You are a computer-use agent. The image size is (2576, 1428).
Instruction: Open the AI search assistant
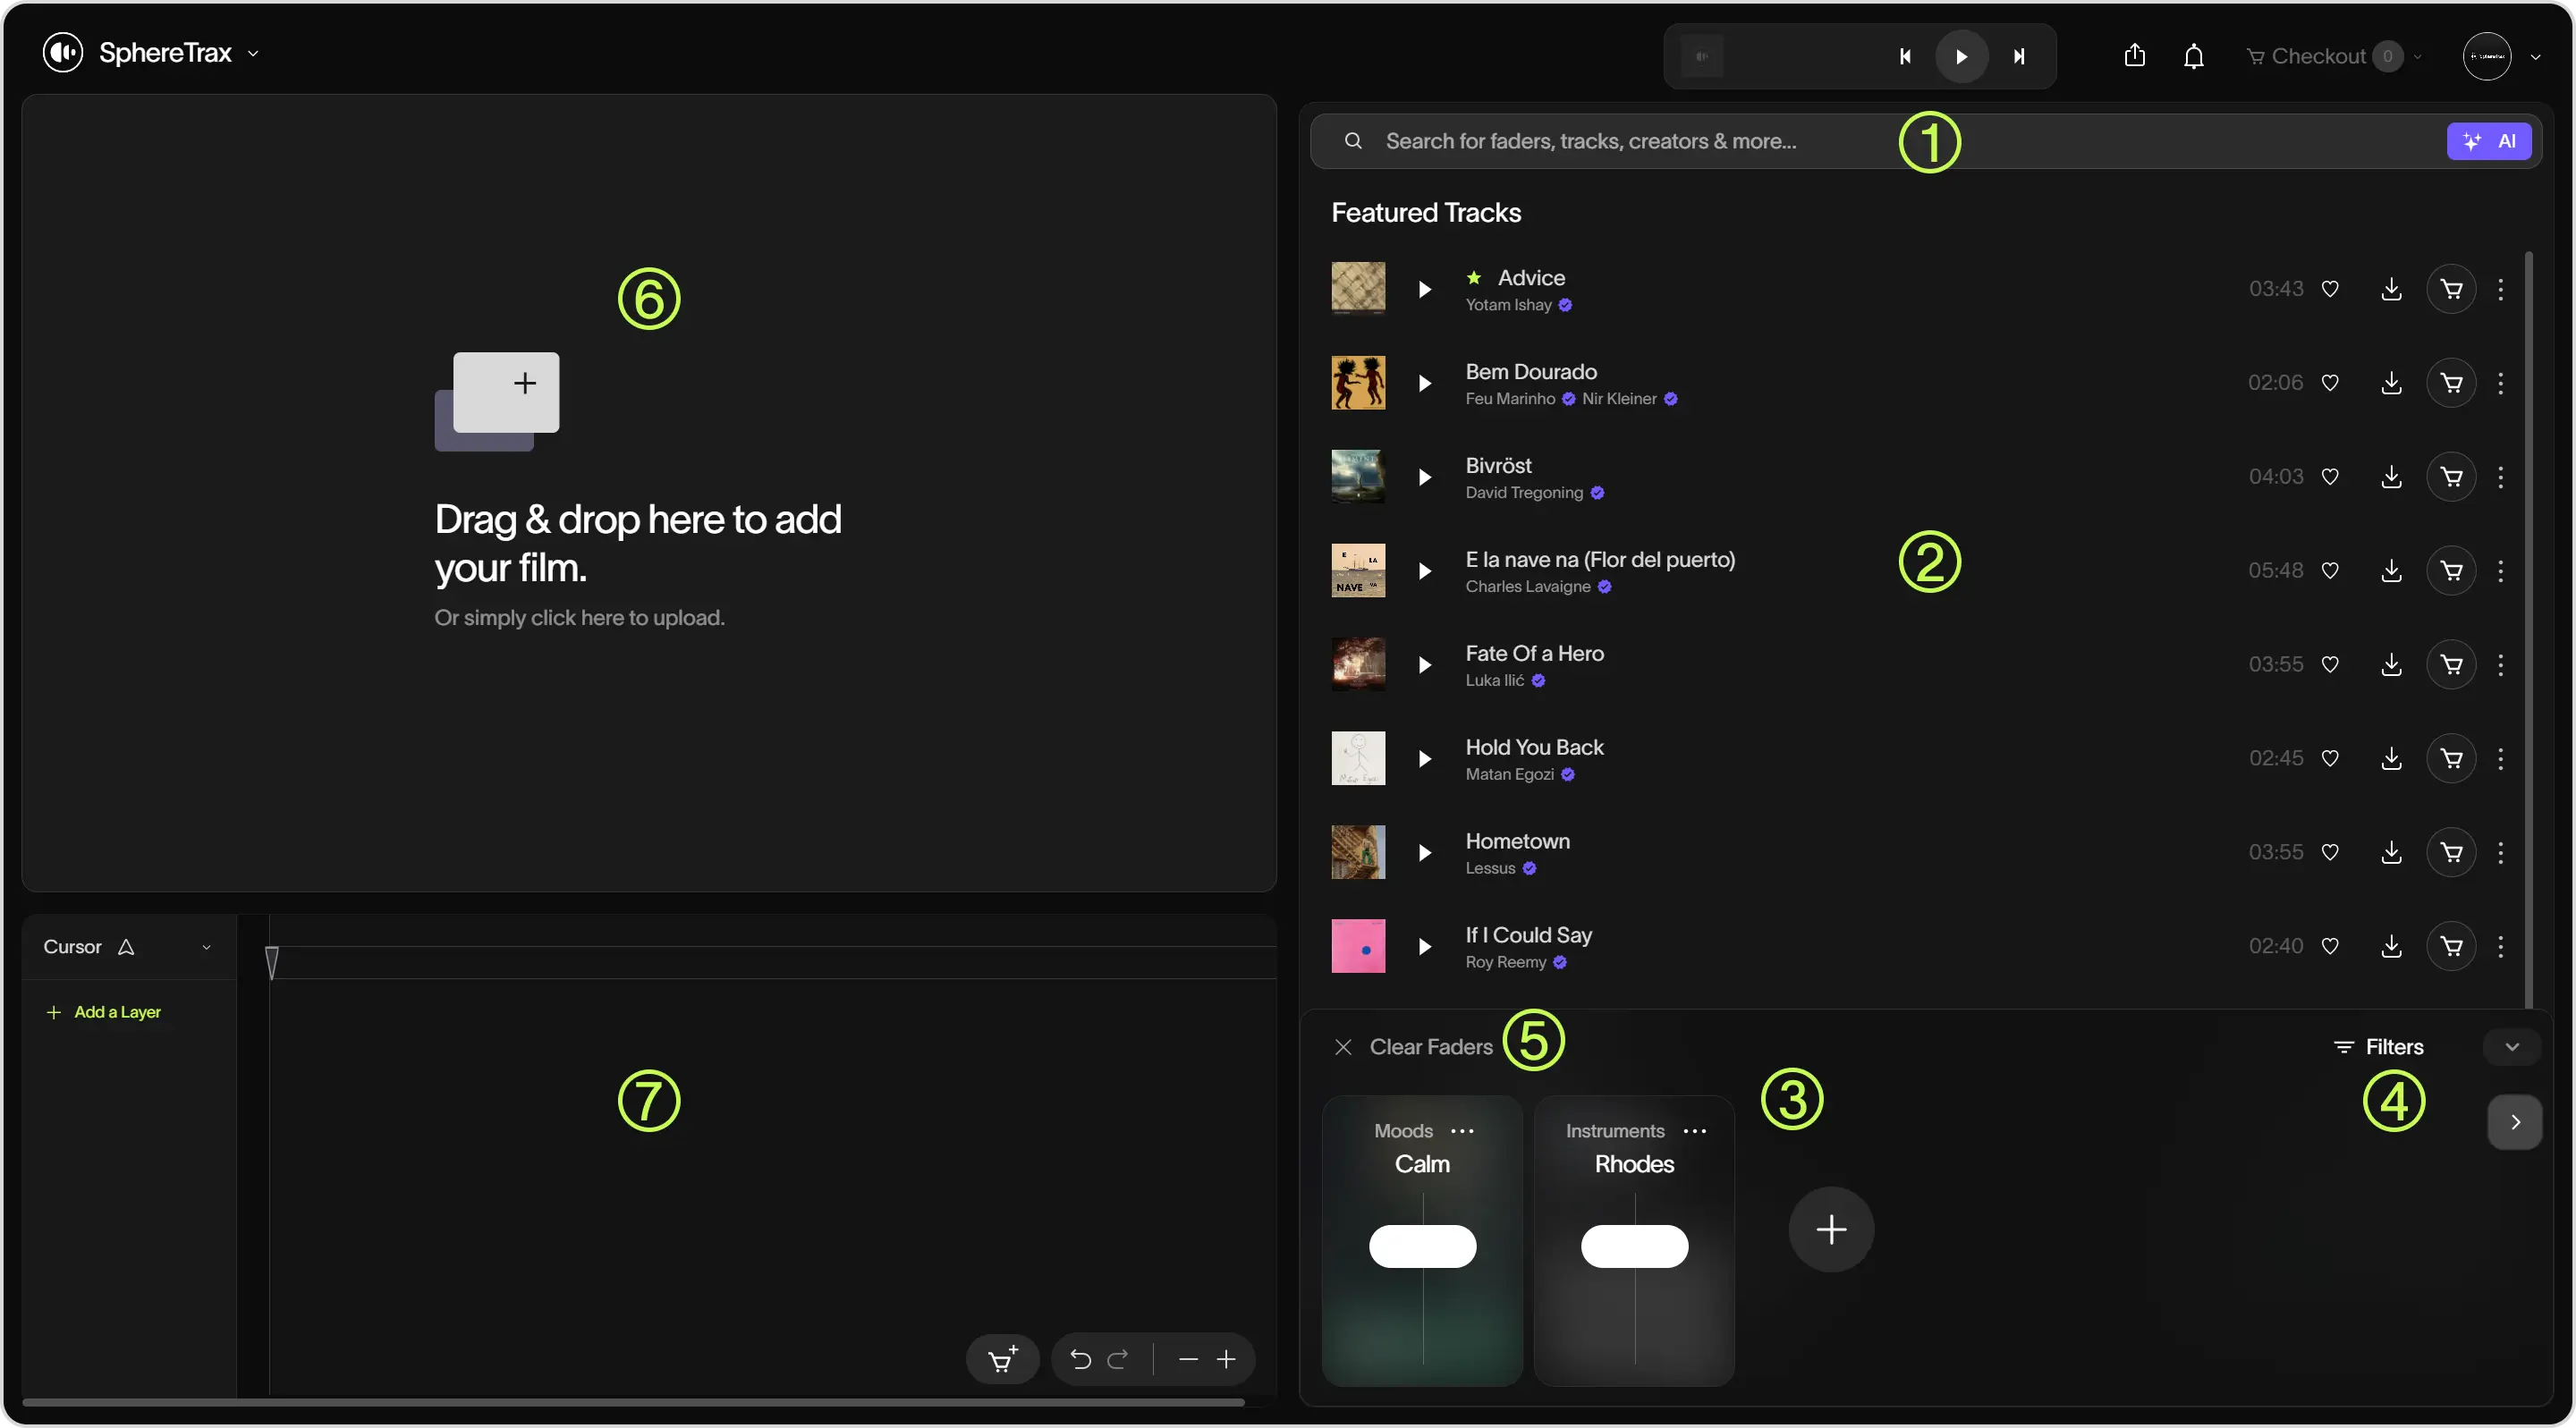2489,141
